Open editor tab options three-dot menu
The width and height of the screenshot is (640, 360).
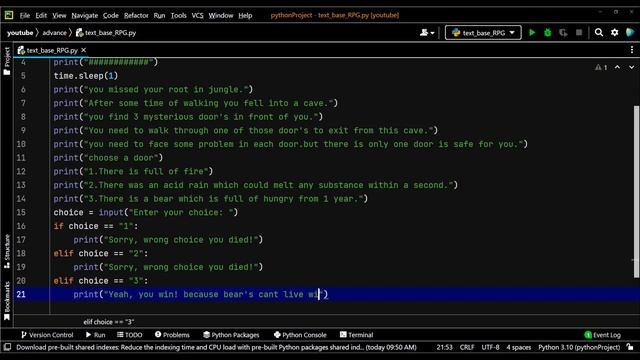click(632, 50)
